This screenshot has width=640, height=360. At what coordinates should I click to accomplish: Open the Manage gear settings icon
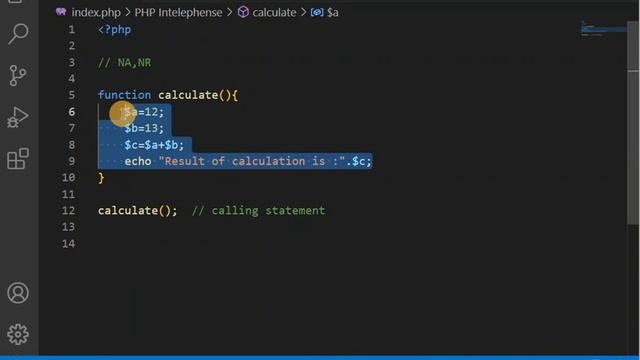click(x=18, y=334)
